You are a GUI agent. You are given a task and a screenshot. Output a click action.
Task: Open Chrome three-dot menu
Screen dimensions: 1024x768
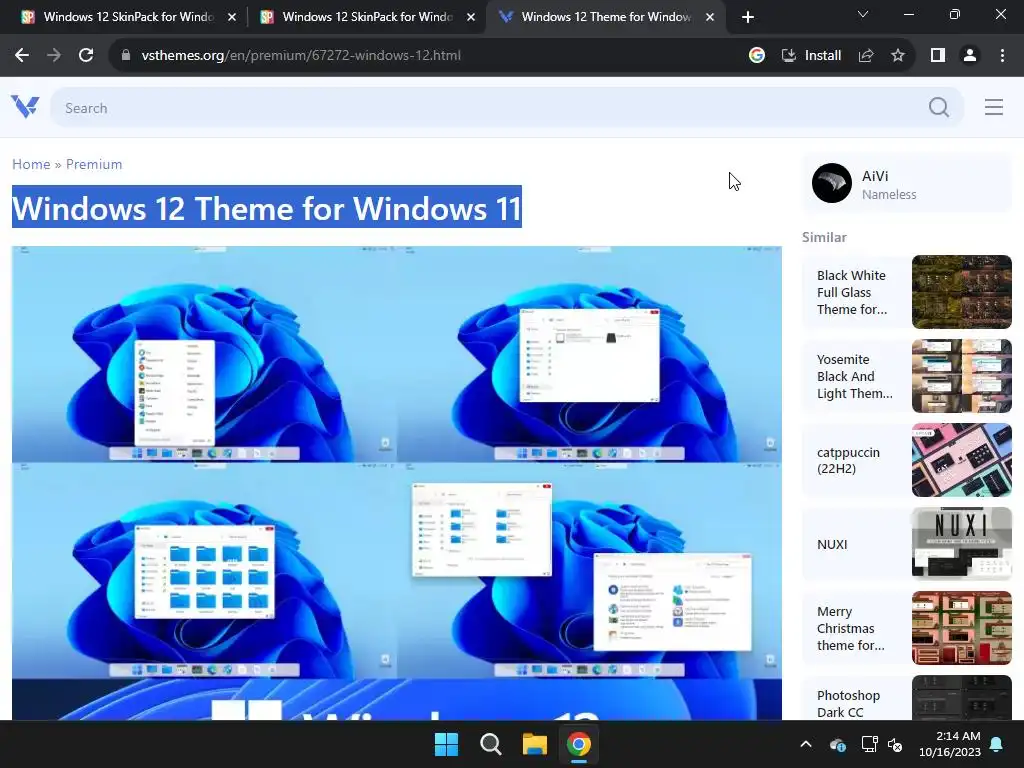(x=1002, y=56)
